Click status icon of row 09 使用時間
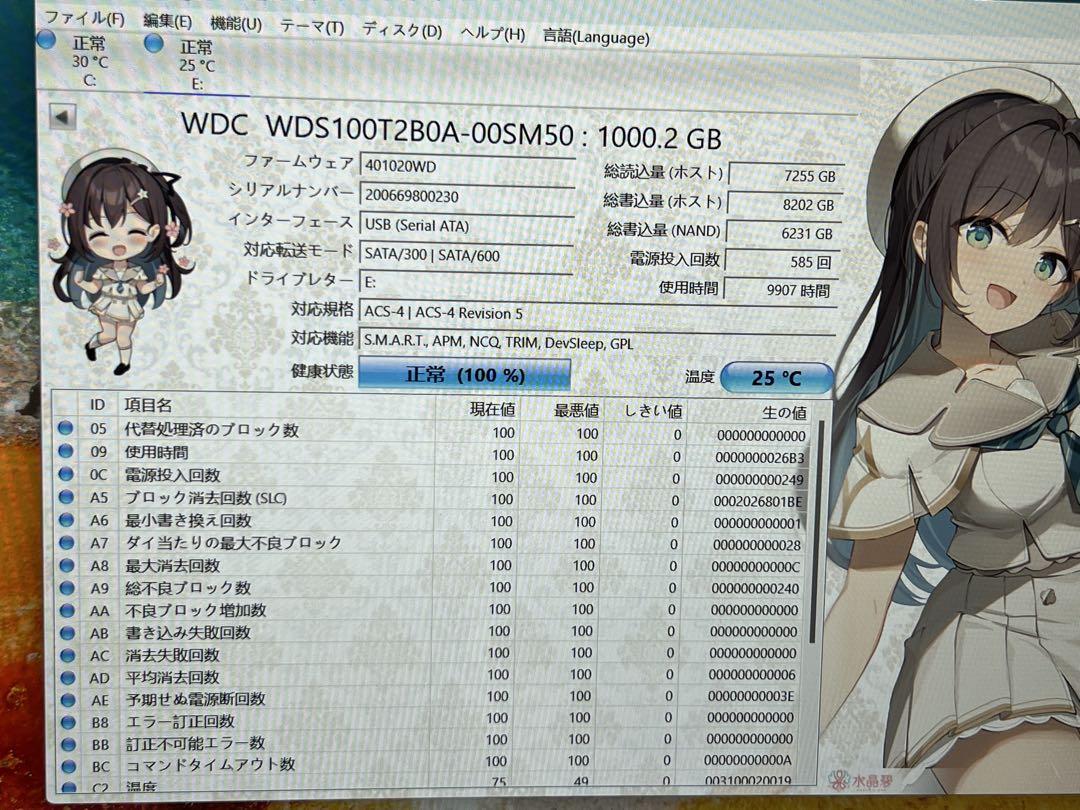 tap(65, 451)
